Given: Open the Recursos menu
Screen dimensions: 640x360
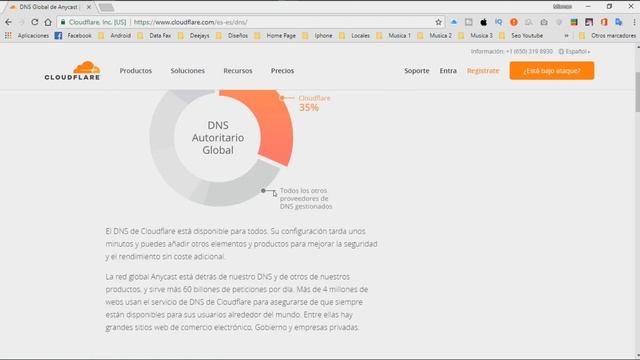Looking at the screenshot, I should pos(238,71).
